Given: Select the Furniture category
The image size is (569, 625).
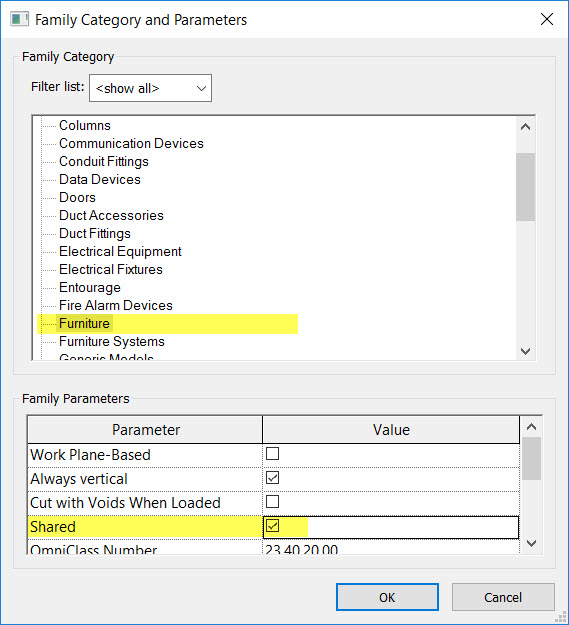Looking at the screenshot, I should point(84,323).
